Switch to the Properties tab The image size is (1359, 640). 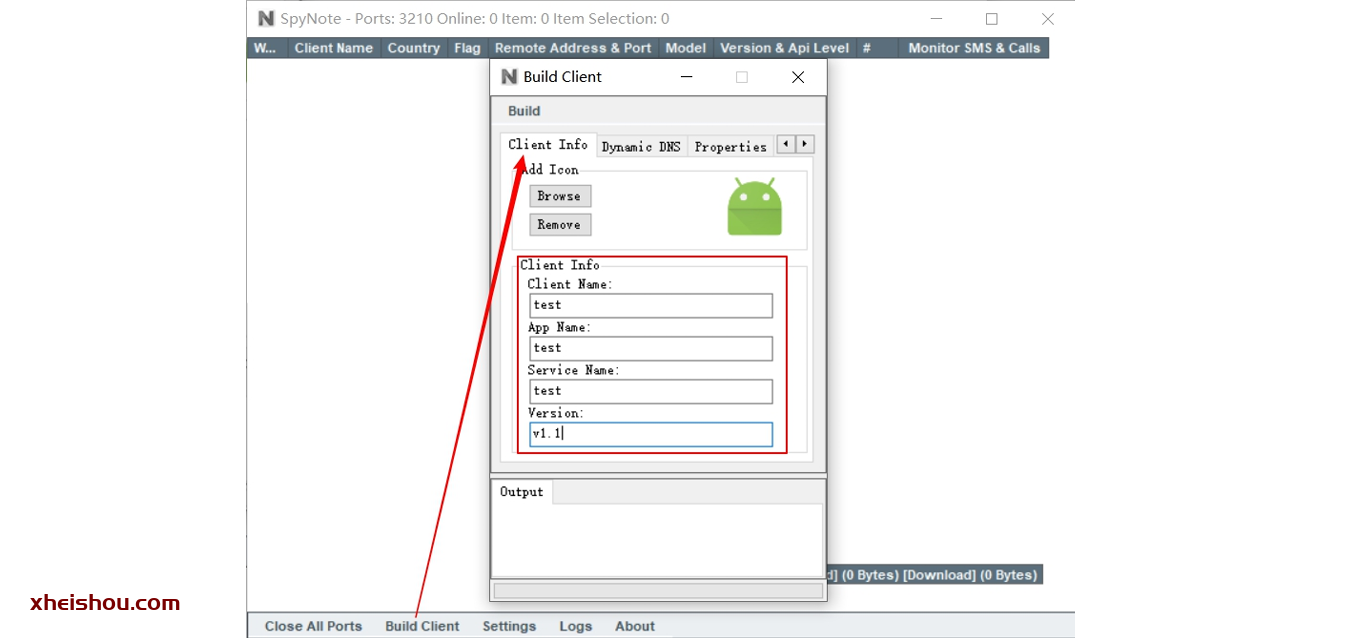(731, 147)
